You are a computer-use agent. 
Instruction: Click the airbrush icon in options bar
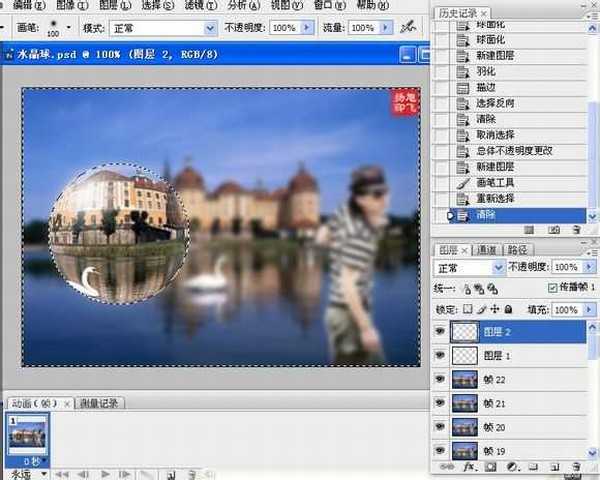(x=407, y=28)
